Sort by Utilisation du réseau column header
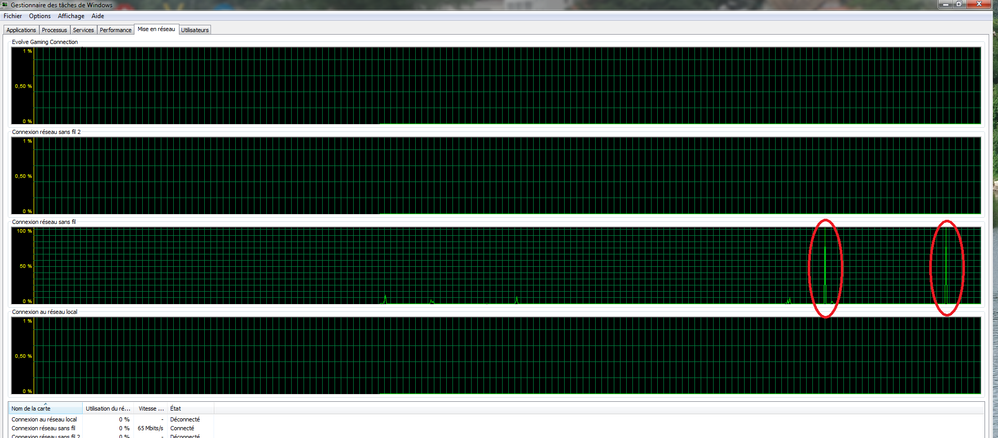The width and height of the screenshot is (998, 438). pyautogui.click(x=108, y=408)
